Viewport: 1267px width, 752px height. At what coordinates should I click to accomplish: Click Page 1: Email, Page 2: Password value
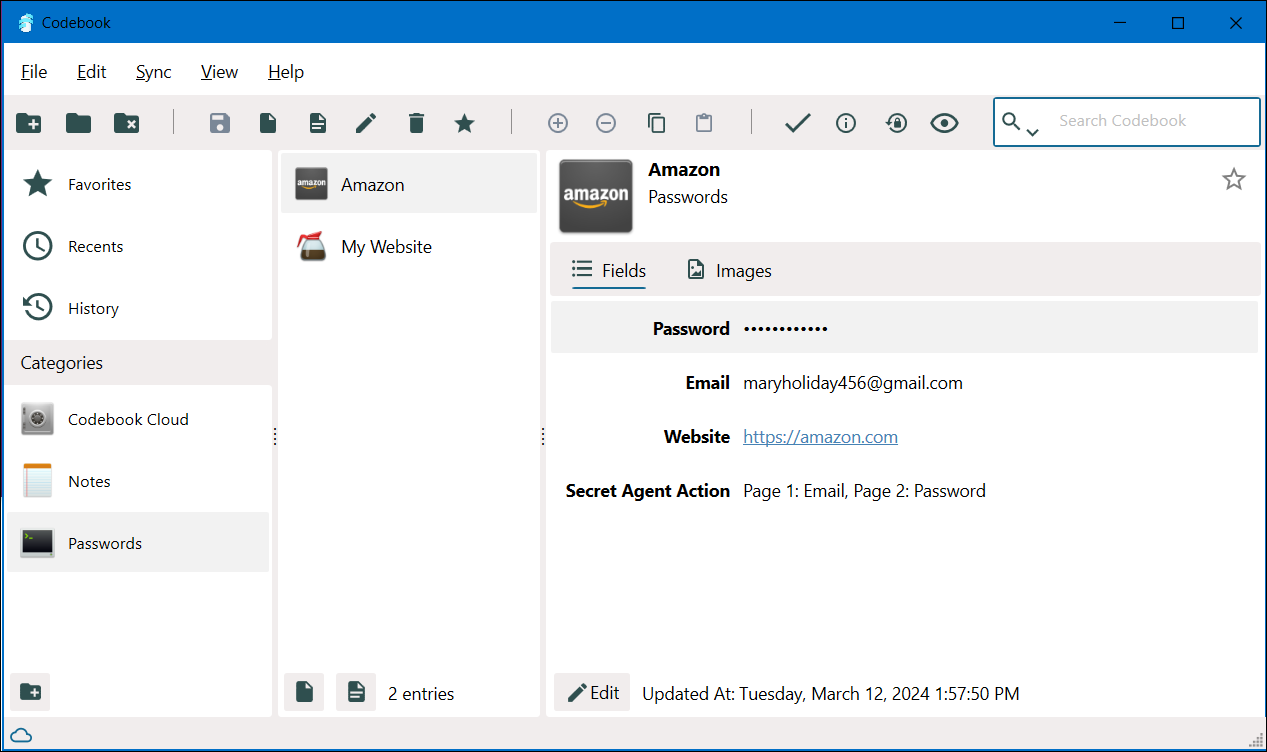865,491
